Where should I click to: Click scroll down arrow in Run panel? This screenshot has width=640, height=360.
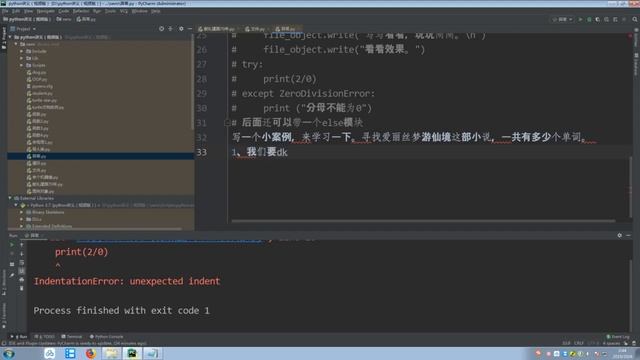pyautogui.click(x=22, y=254)
